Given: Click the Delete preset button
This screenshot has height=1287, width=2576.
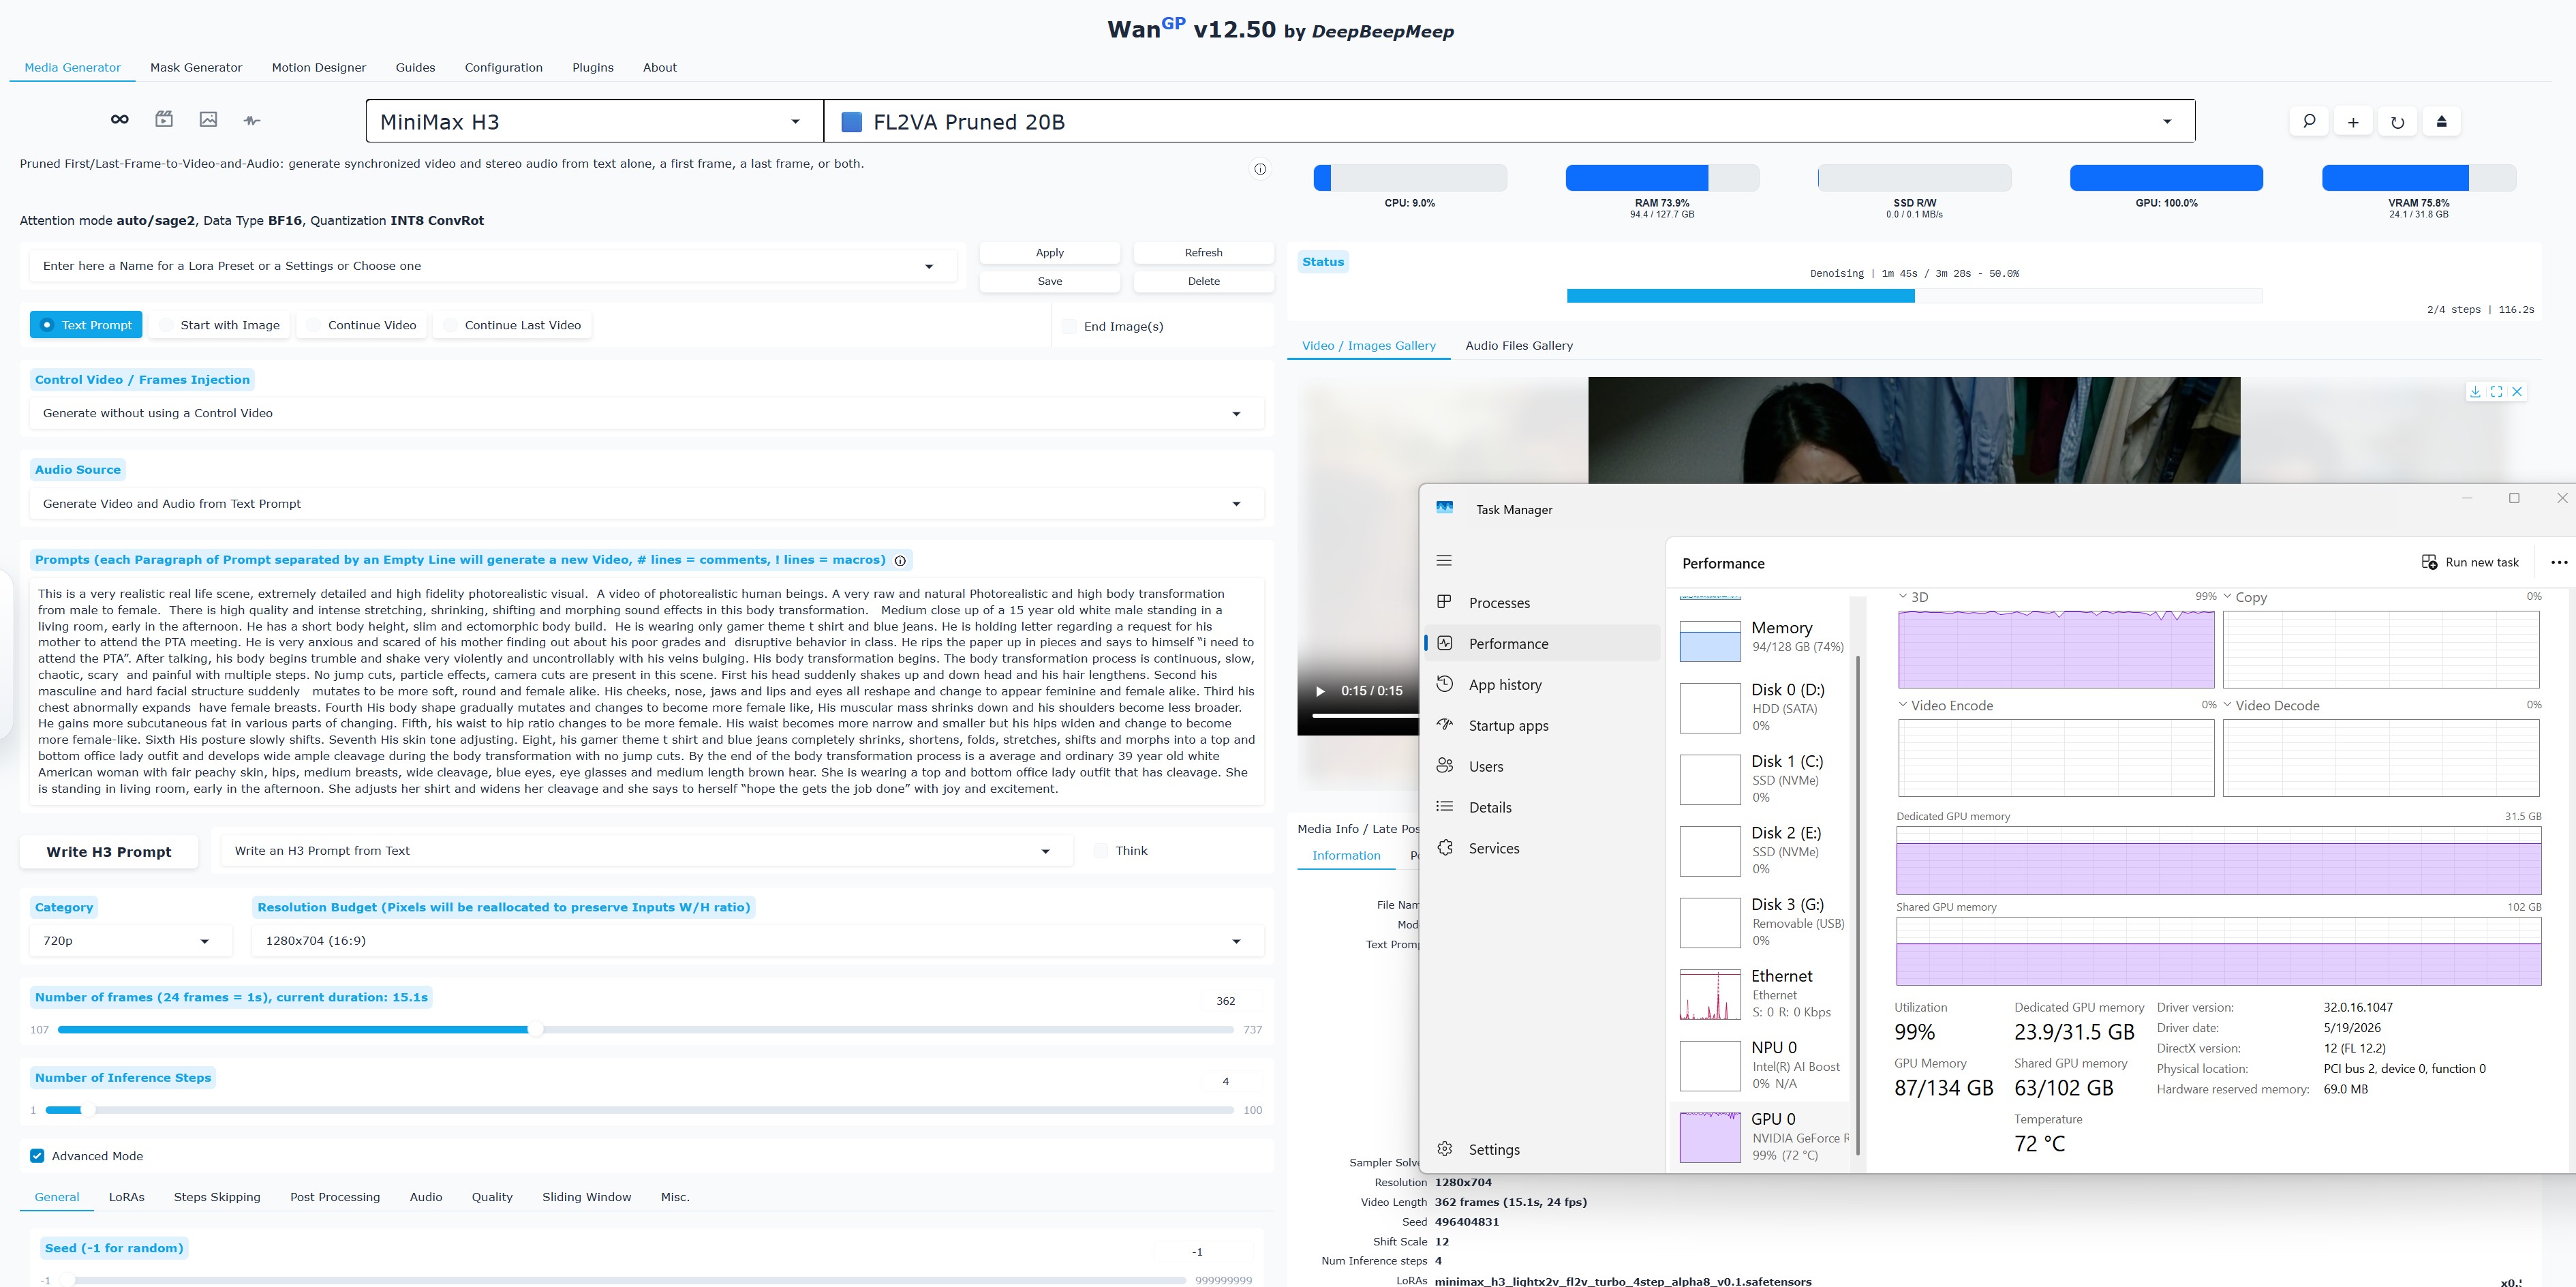Looking at the screenshot, I should [1203, 282].
